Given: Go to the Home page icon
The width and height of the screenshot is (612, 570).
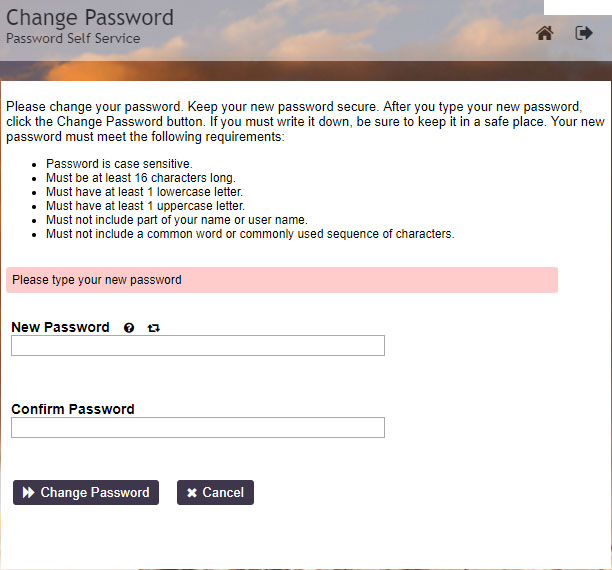Looking at the screenshot, I should click(x=544, y=33).
